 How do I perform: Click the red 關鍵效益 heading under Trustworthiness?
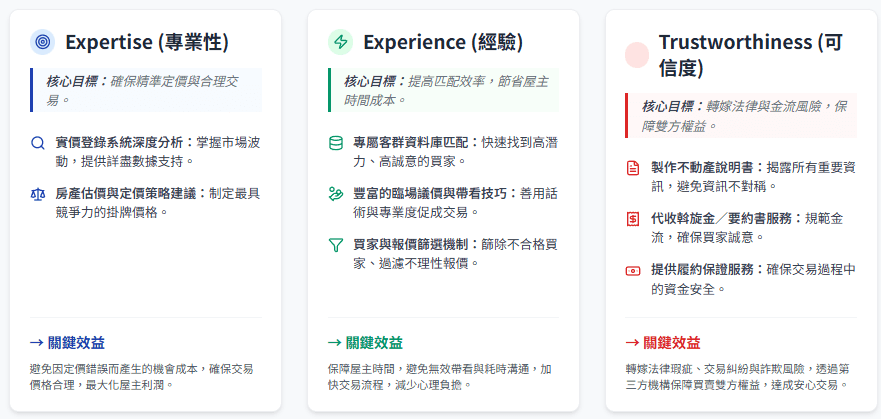[662, 342]
